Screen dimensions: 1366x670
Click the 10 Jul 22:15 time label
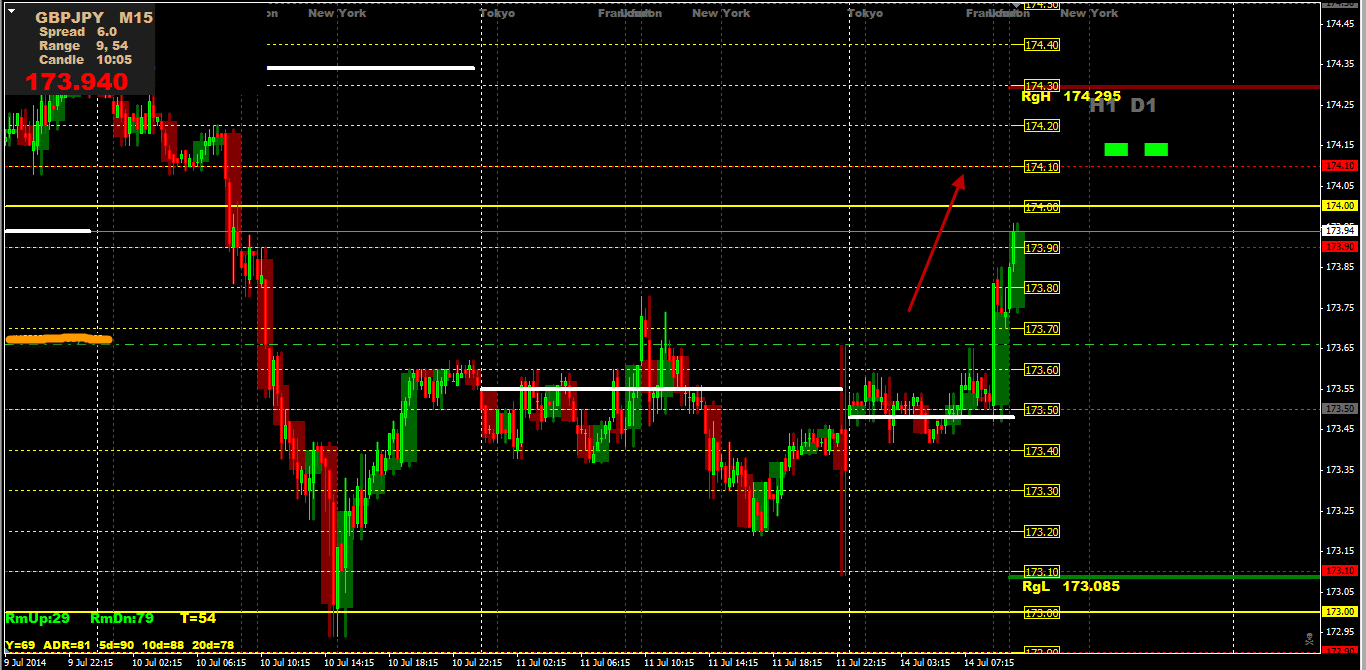pyautogui.click(x=476, y=662)
